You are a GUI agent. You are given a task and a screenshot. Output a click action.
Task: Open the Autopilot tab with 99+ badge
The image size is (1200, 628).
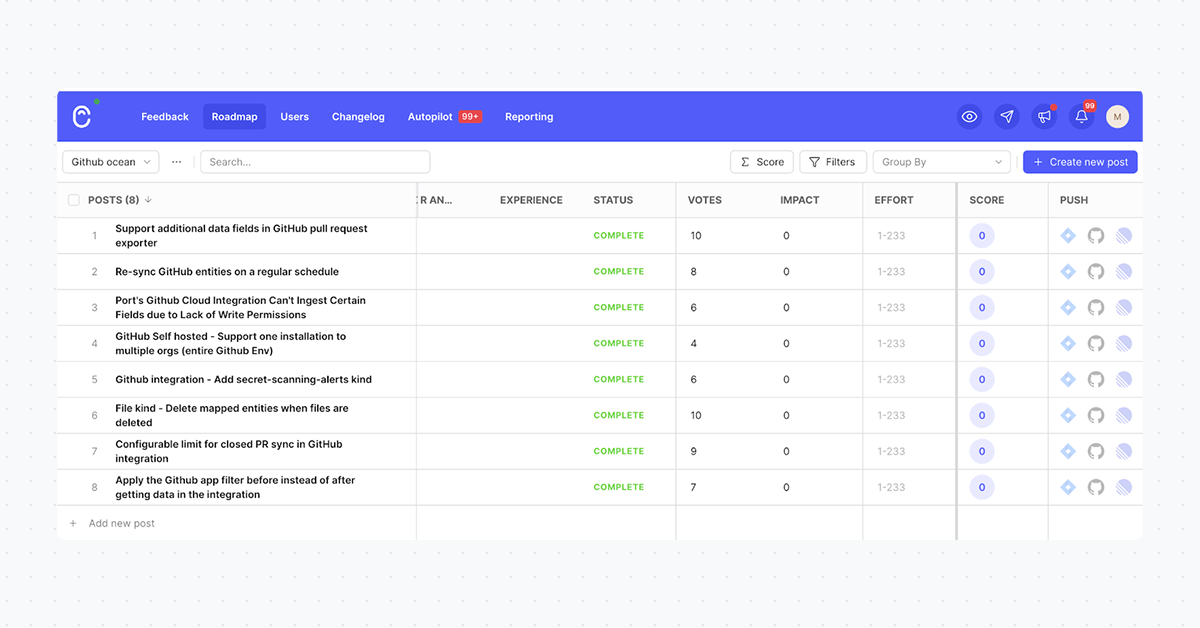pyautogui.click(x=444, y=117)
